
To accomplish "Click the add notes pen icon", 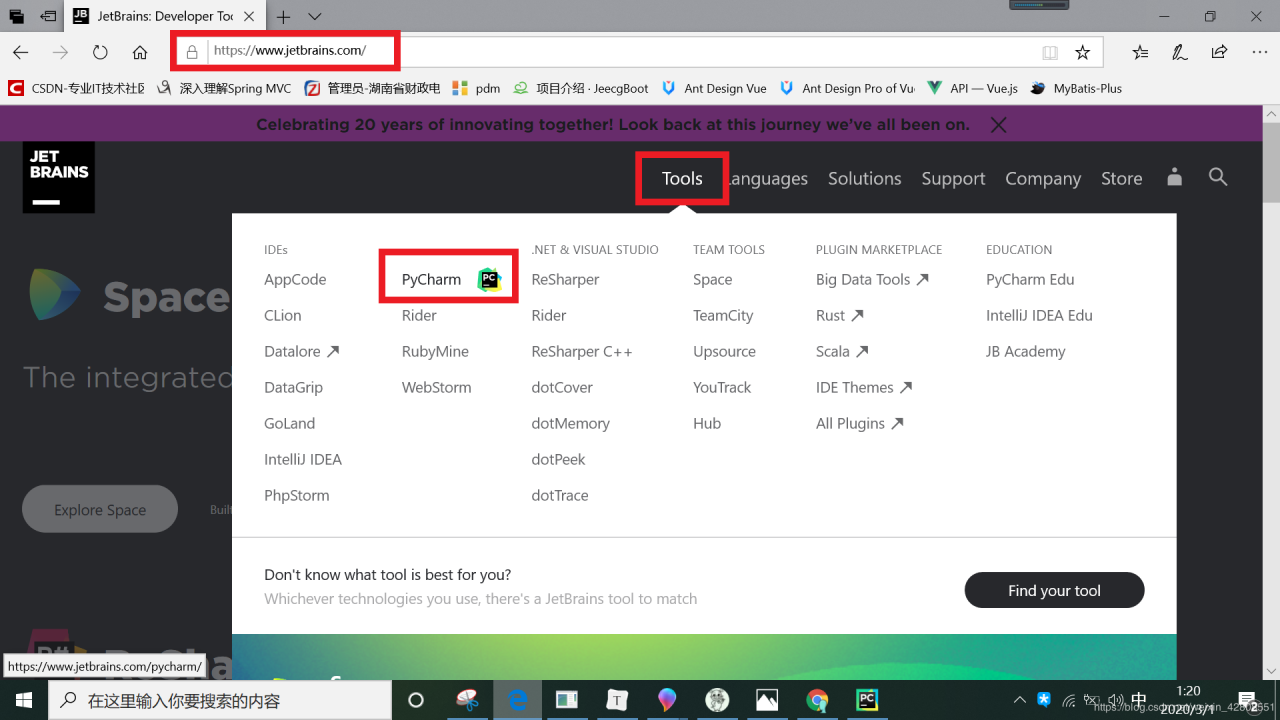I will coord(1180,52).
